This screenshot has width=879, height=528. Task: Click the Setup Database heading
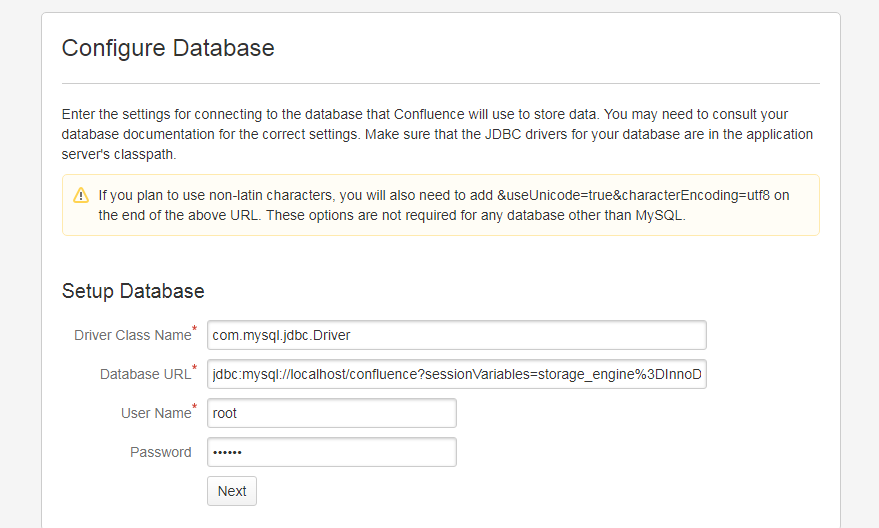tap(133, 291)
